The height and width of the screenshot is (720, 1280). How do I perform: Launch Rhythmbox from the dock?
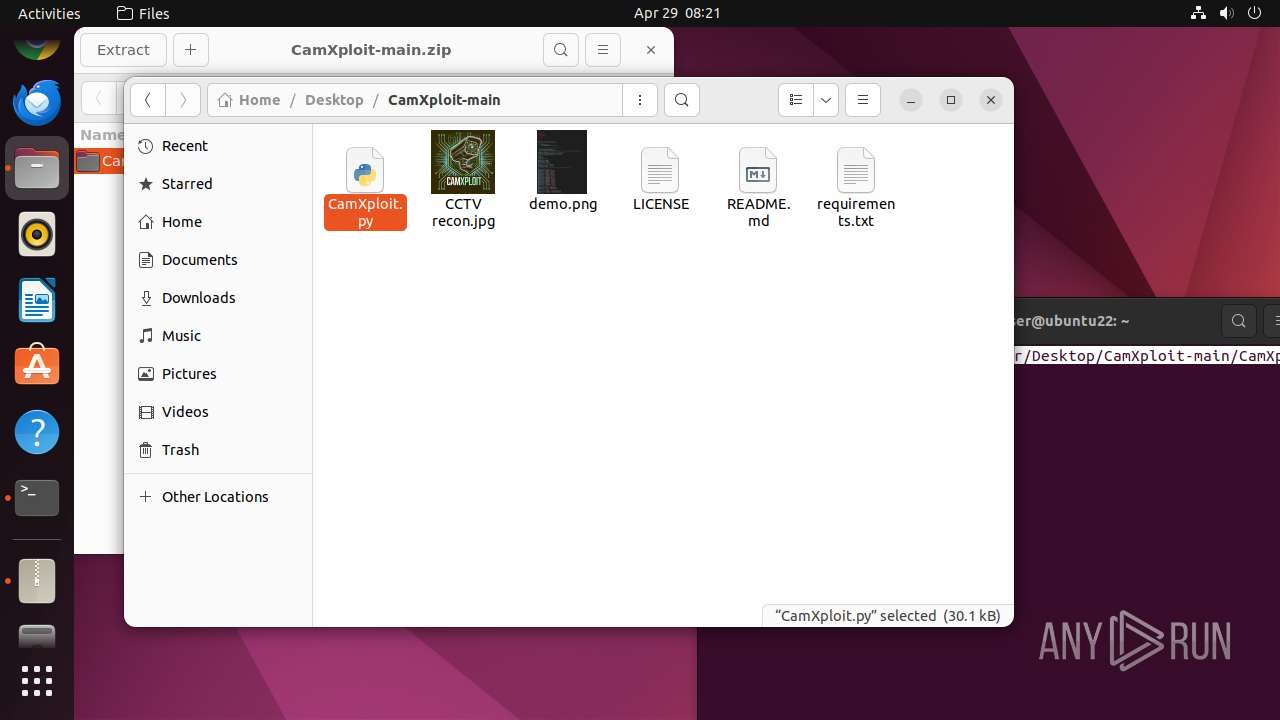pos(37,234)
